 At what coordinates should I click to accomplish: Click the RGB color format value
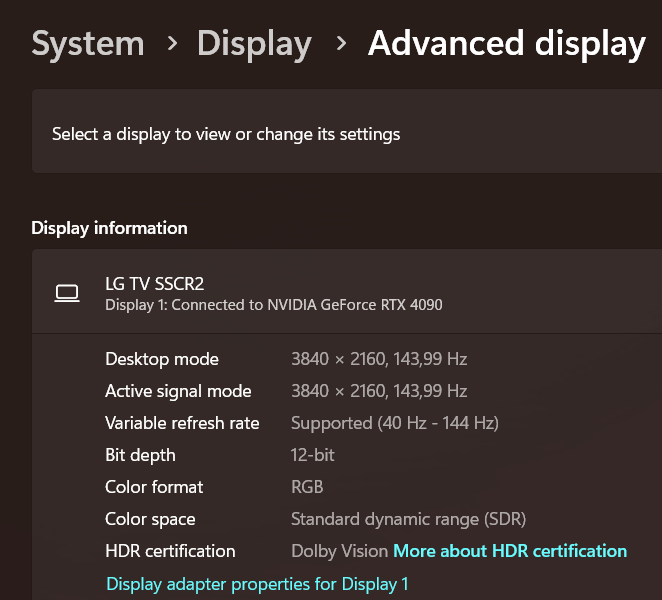[307, 487]
